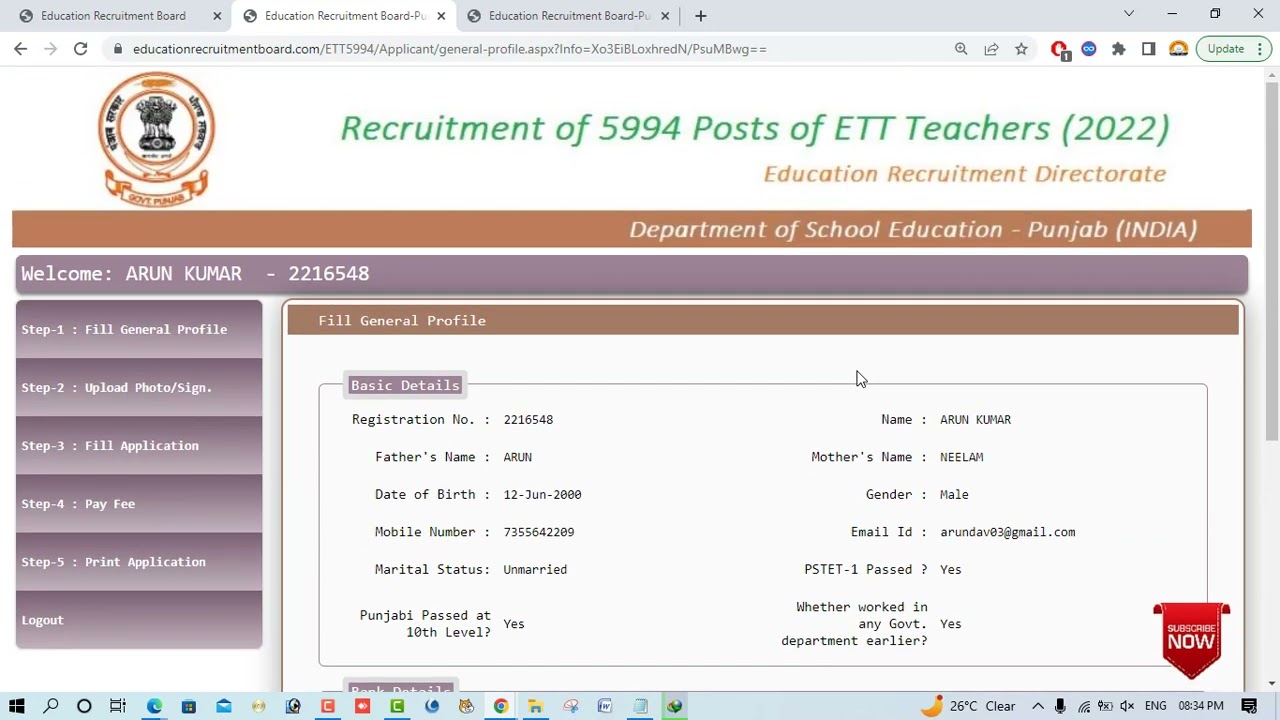Close the first Education Recruitment Board tab

click(217, 16)
